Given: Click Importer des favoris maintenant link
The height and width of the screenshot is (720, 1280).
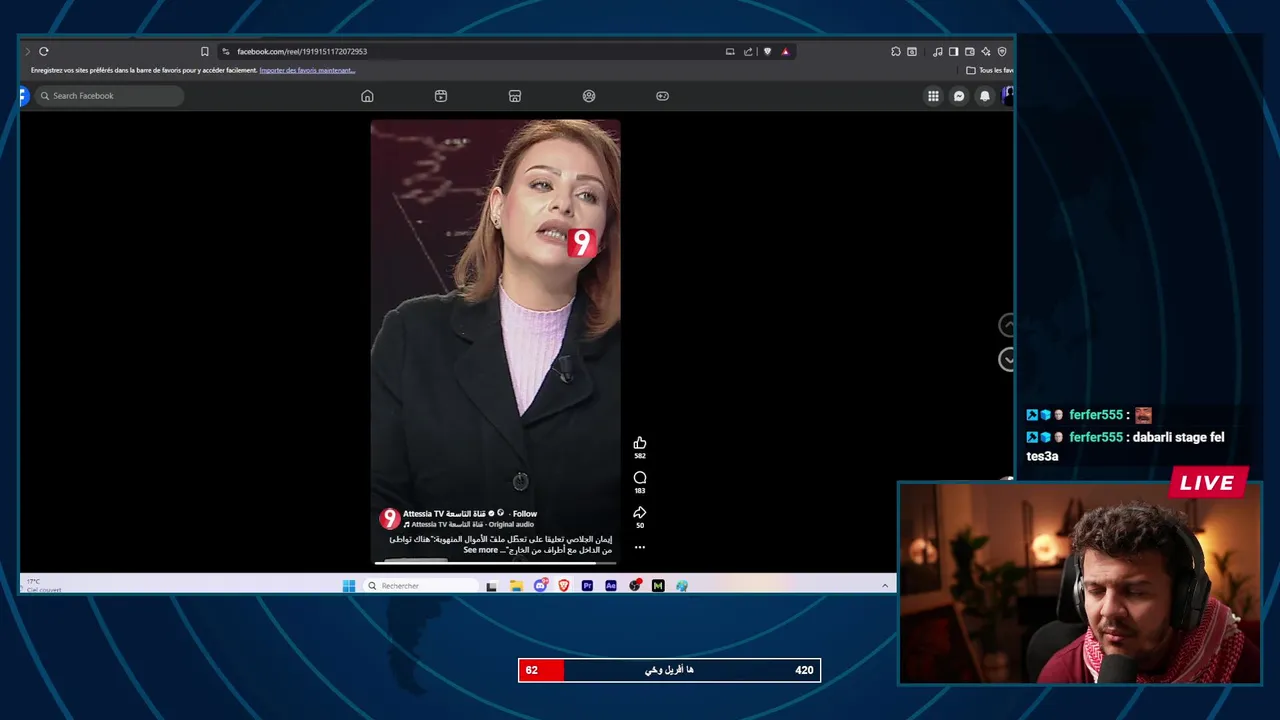Looking at the screenshot, I should [x=307, y=70].
